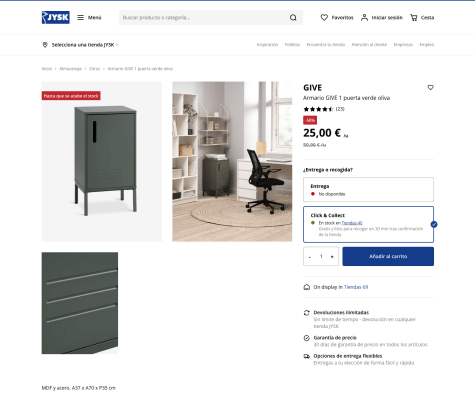Expand Selecciona una tienda JYSK dropdown

point(85,45)
